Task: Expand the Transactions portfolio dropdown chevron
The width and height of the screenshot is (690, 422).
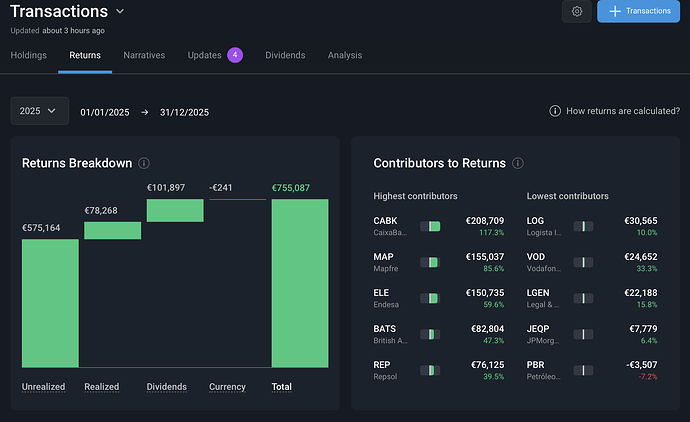Action: point(120,12)
